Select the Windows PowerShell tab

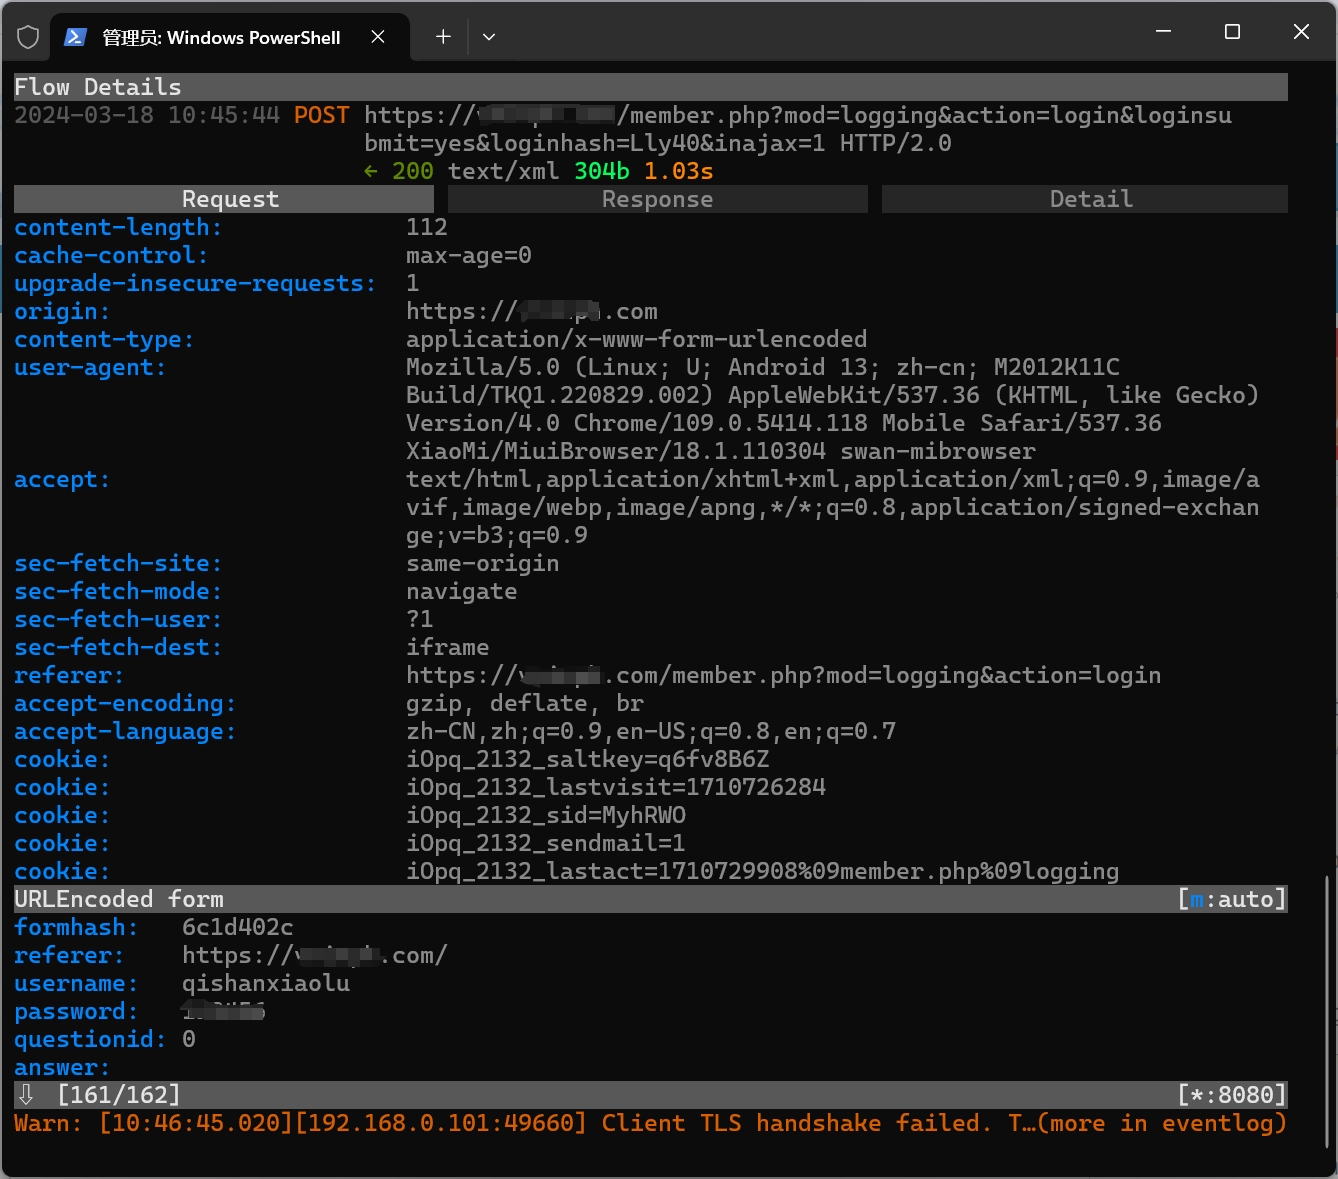(230, 37)
